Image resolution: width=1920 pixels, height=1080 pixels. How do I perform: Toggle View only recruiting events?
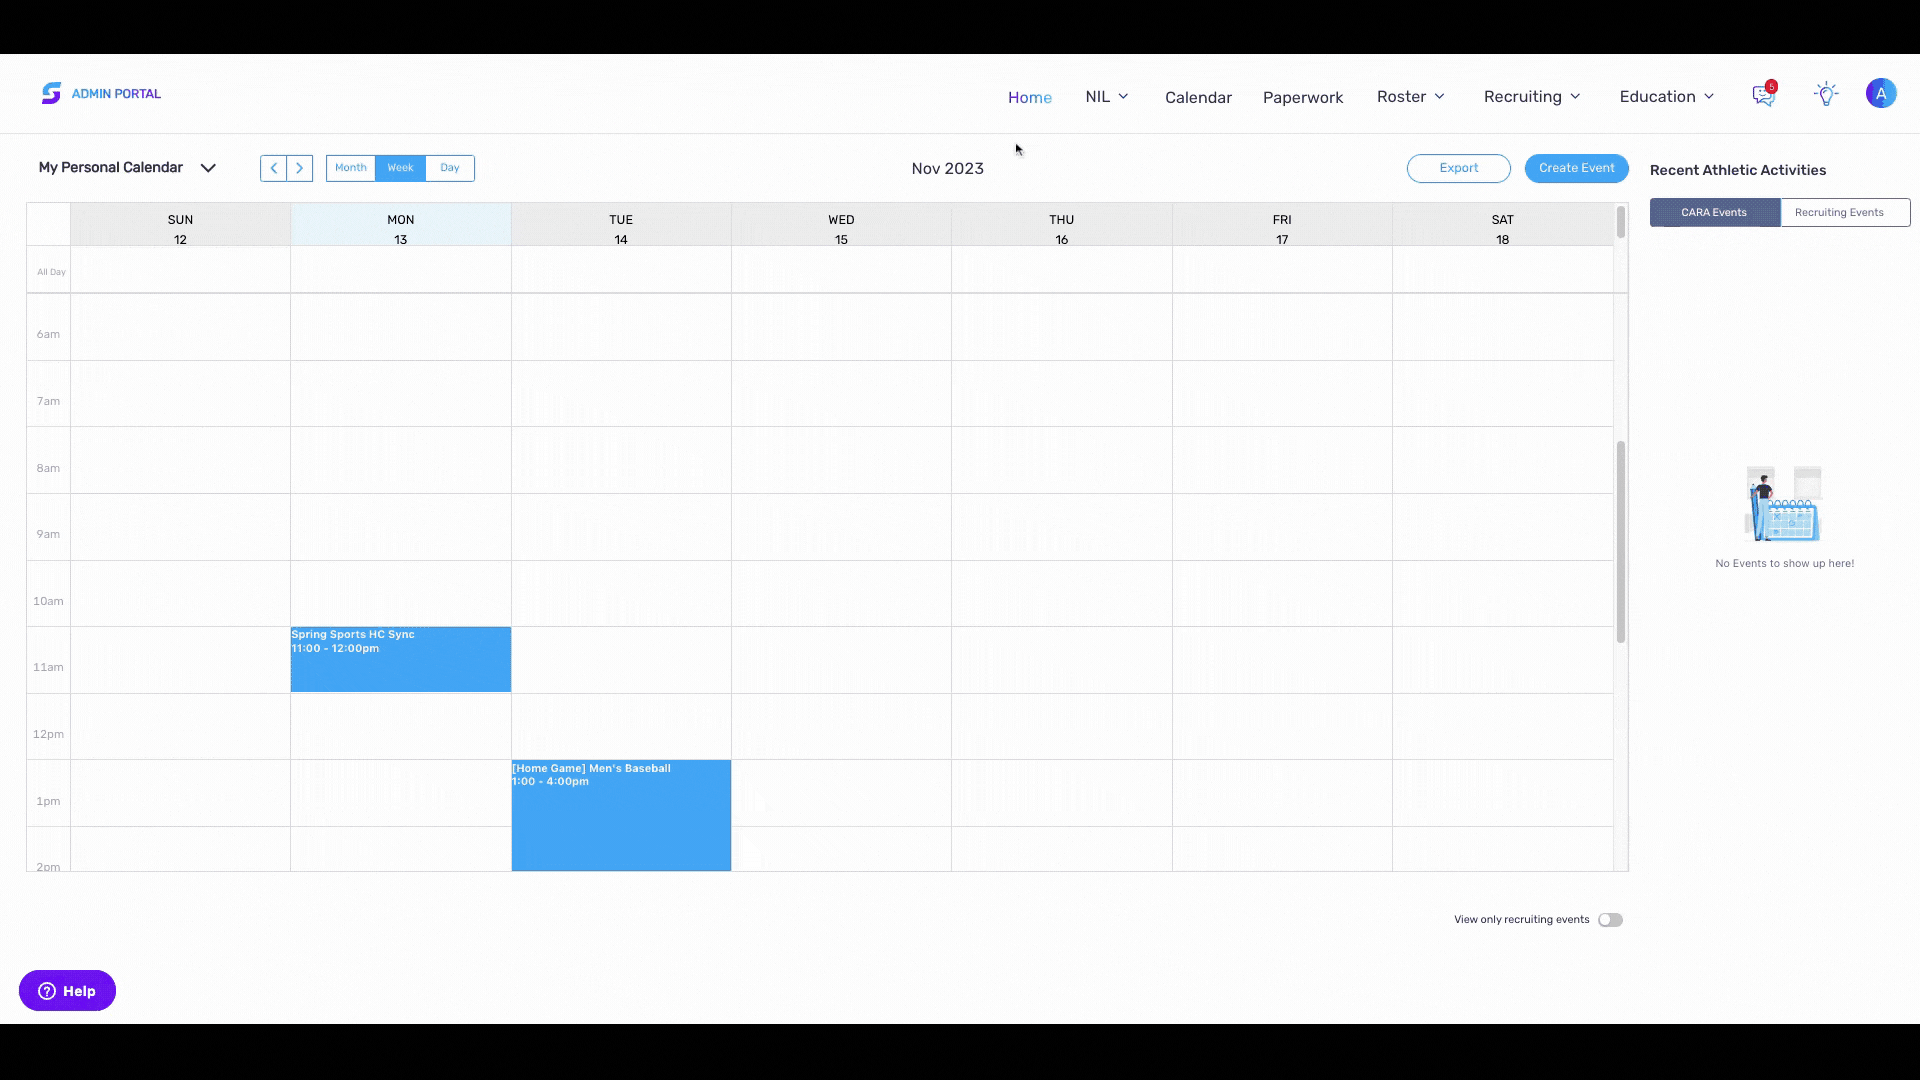tap(1610, 920)
